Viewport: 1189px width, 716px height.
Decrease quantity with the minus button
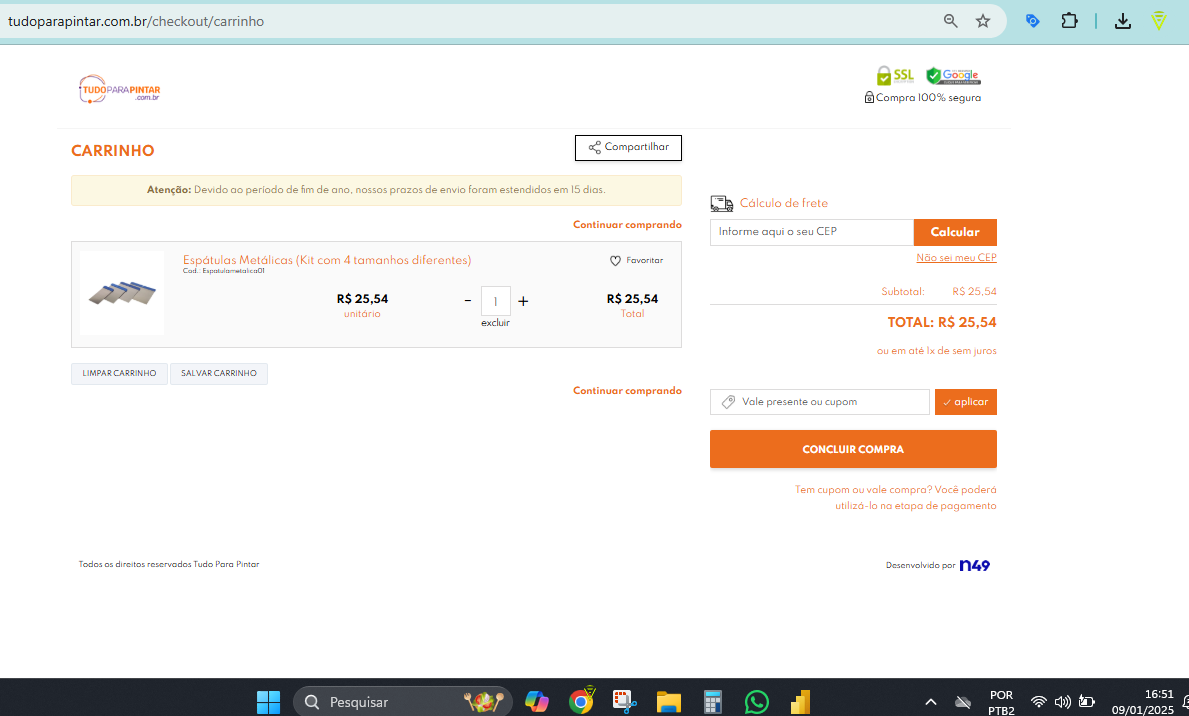tap(467, 301)
